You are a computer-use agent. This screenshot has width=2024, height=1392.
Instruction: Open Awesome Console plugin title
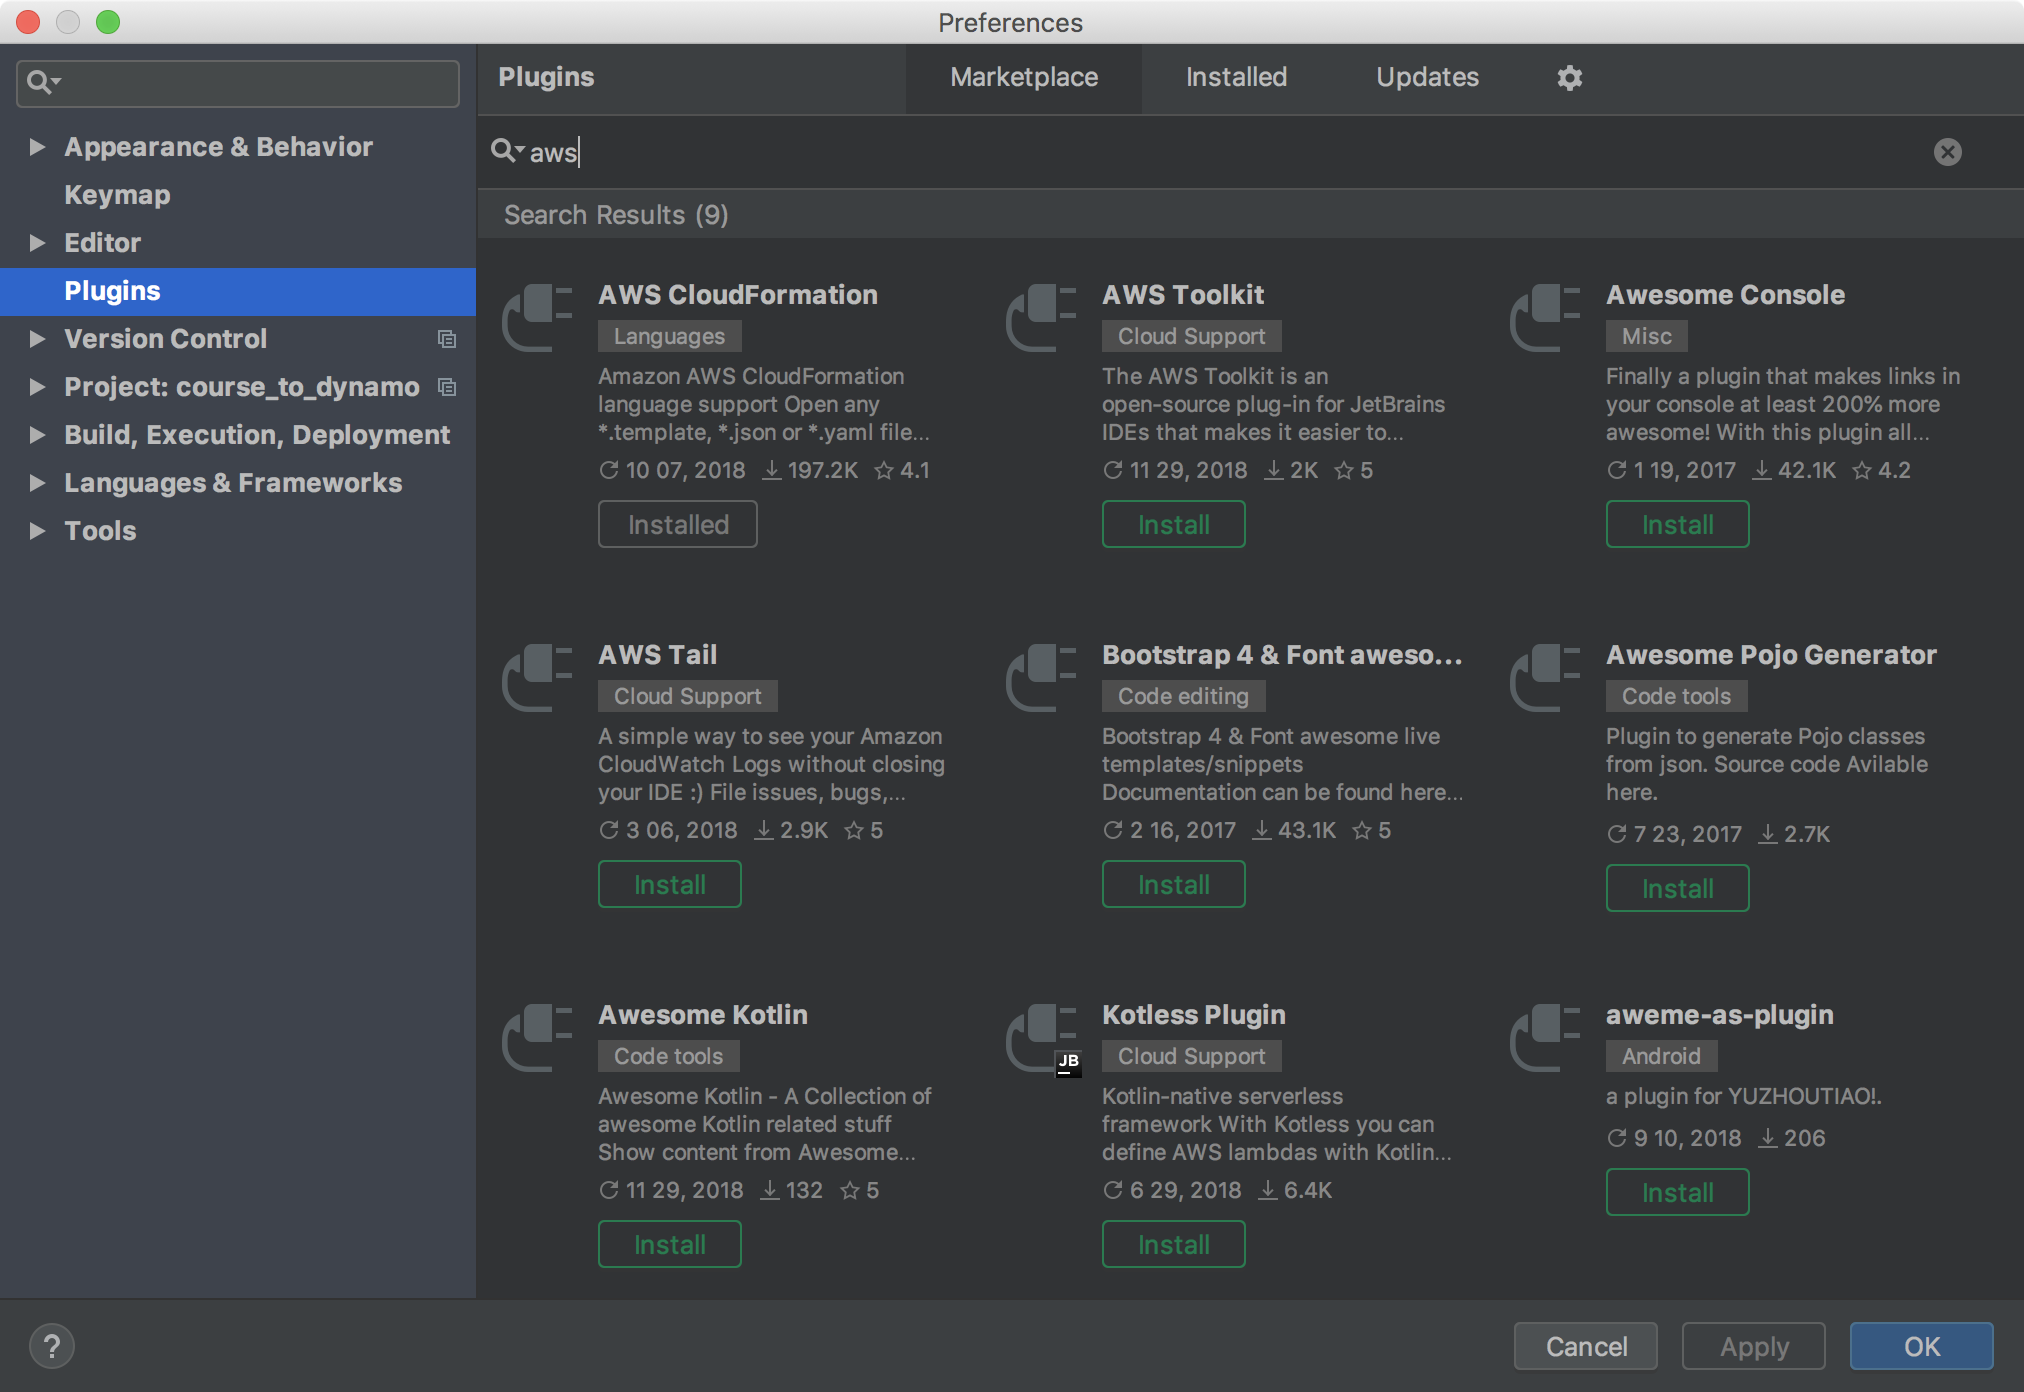[1725, 295]
